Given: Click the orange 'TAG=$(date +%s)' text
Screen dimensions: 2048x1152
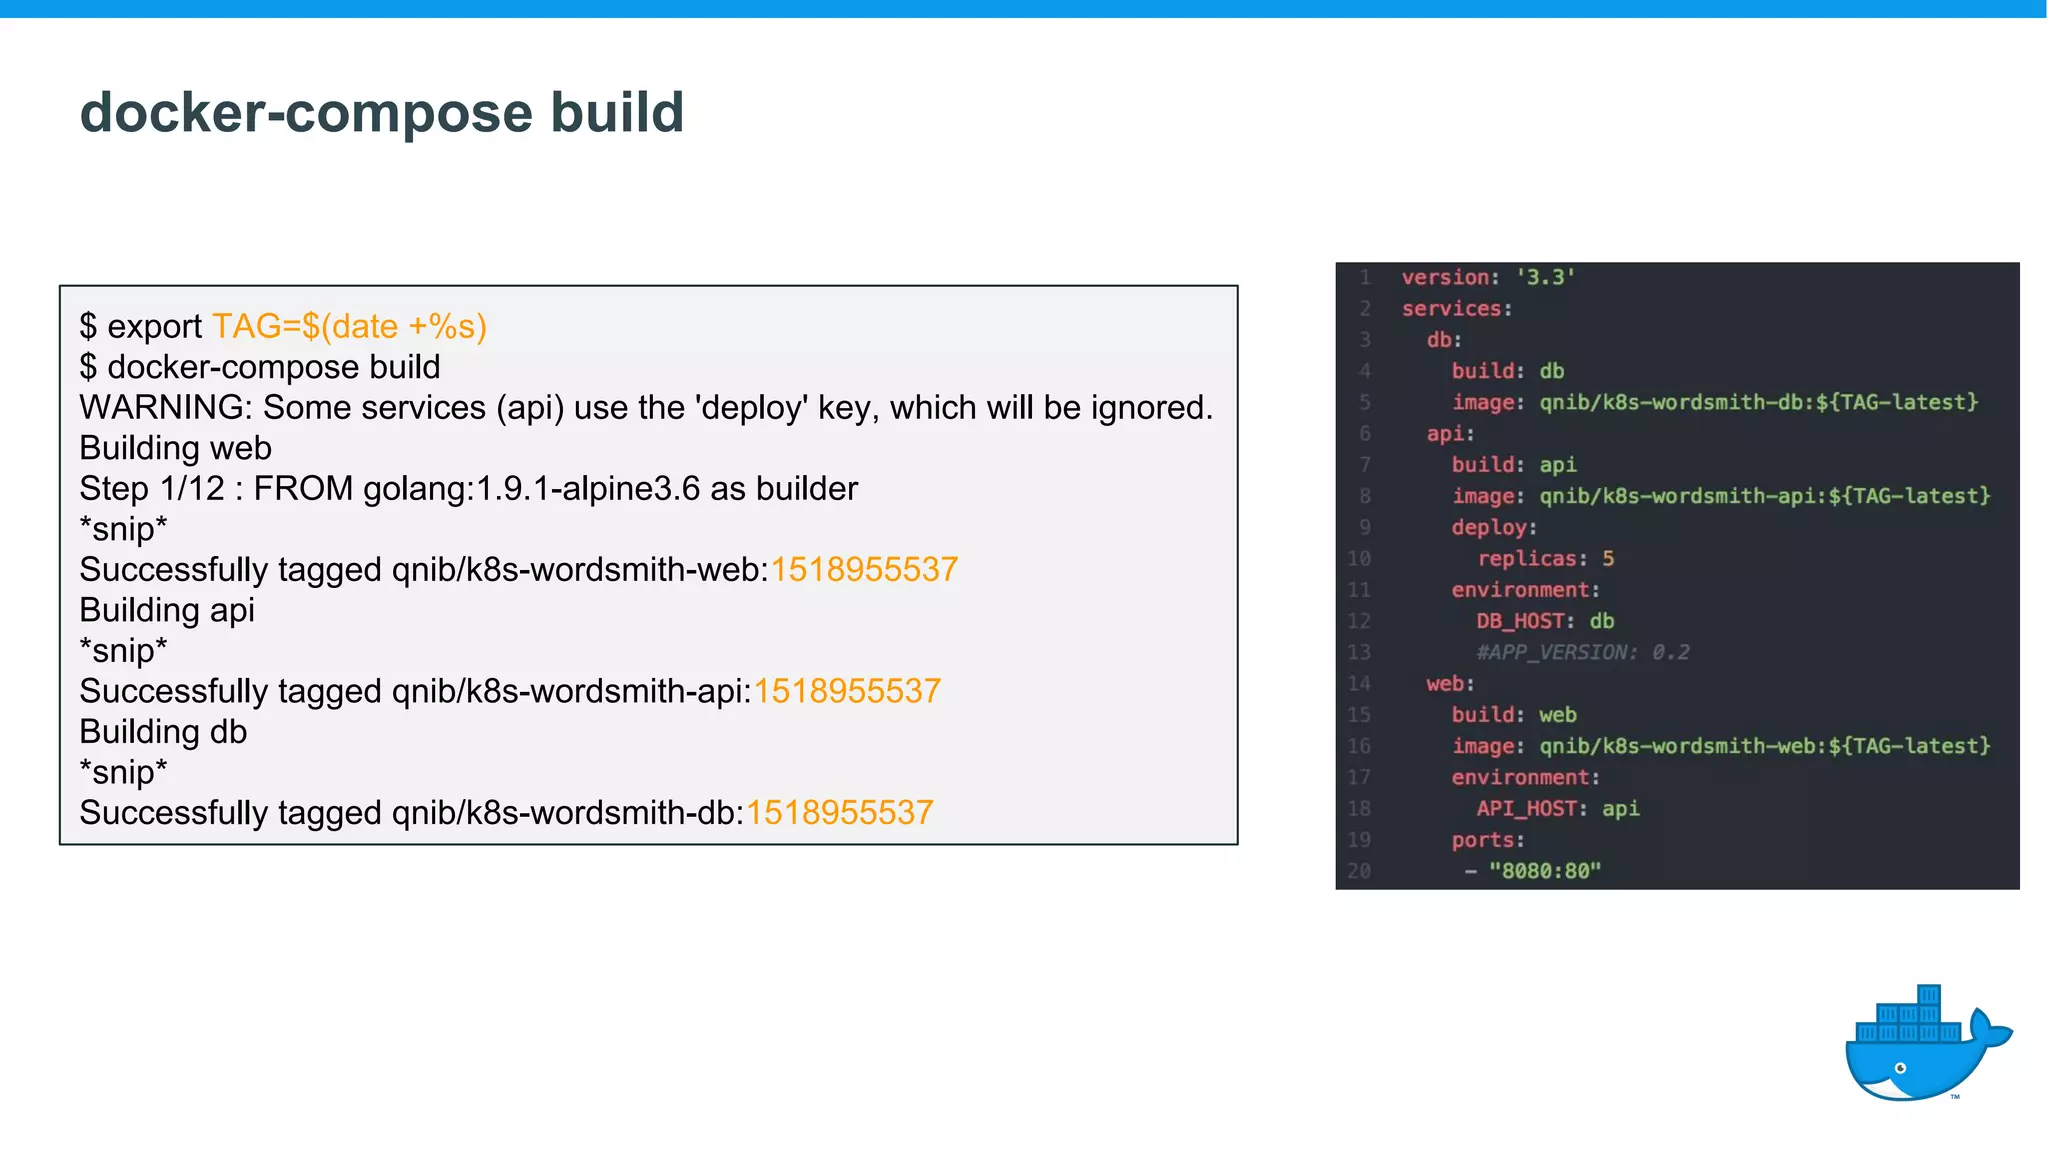Looking at the screenshot, I should [x=349, y=326].
